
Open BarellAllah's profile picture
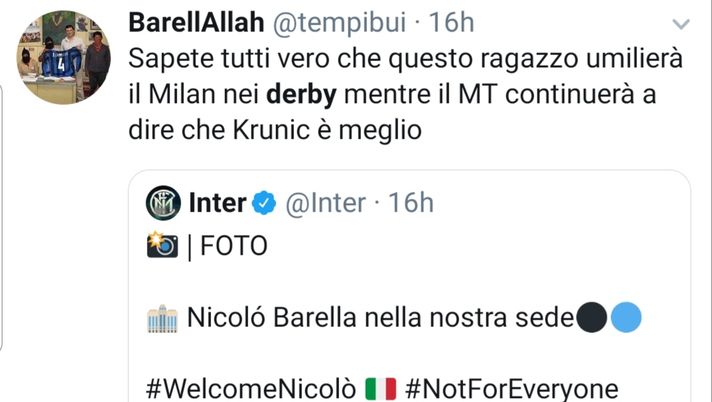coord(65,57)
